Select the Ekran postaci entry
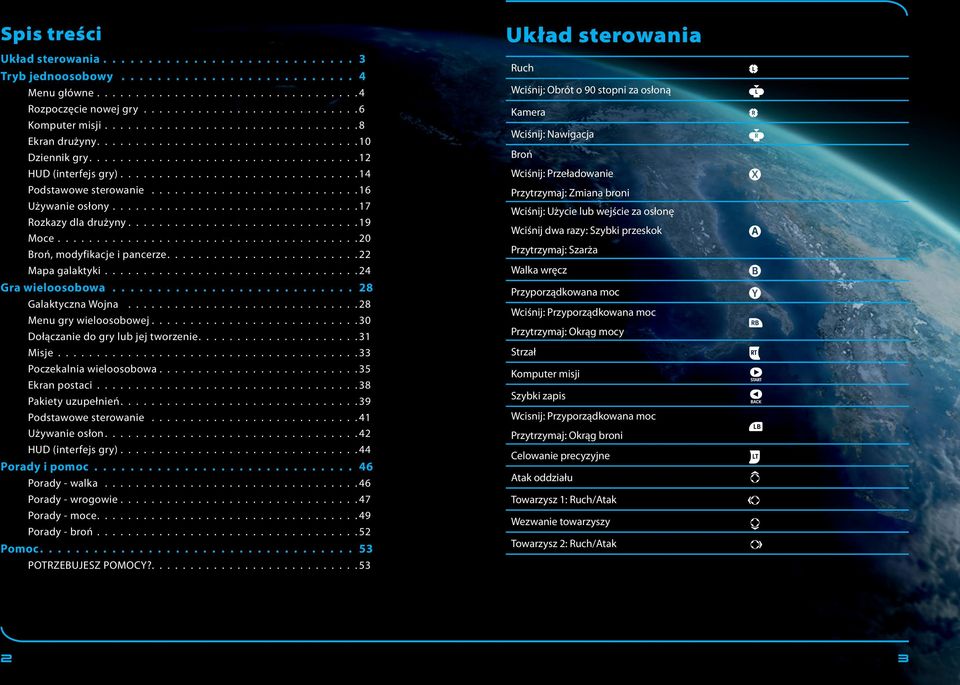Image resolution: width=960 pixels, height=685 pixels. point(199,385)
